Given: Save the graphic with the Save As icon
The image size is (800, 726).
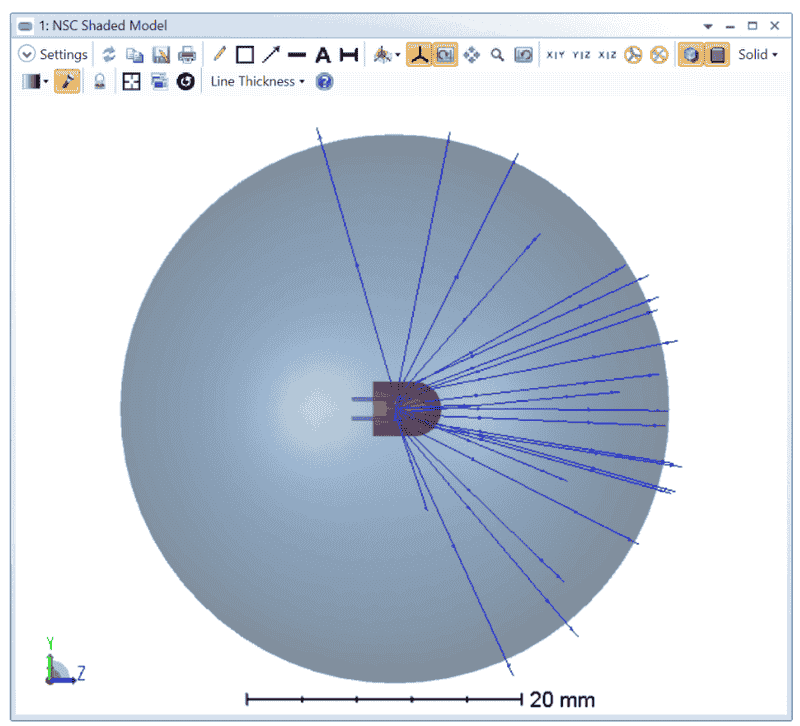Looking at the screenshot, I should tap(161, 55).
